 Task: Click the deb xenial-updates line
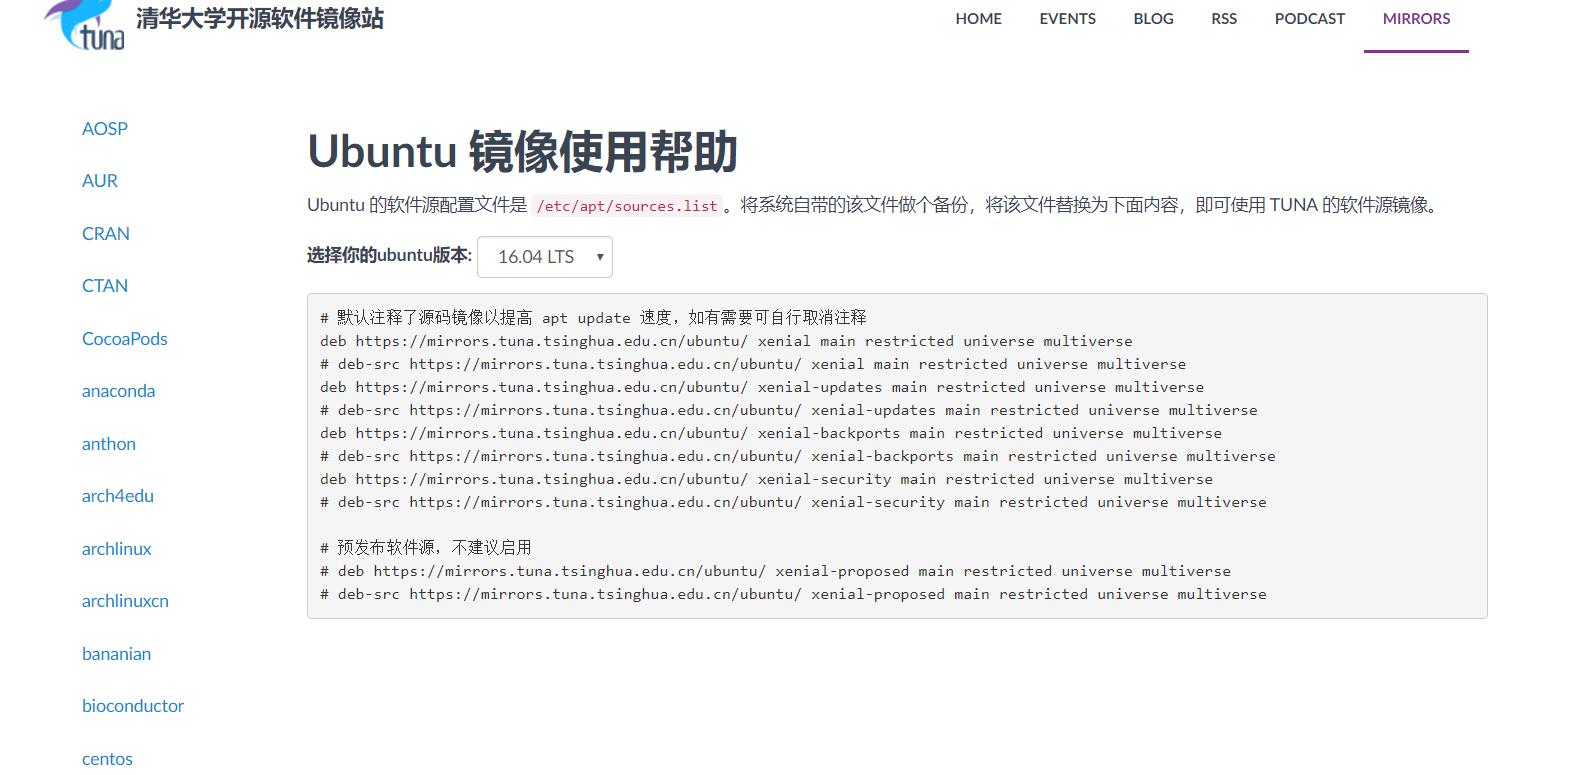762,387
